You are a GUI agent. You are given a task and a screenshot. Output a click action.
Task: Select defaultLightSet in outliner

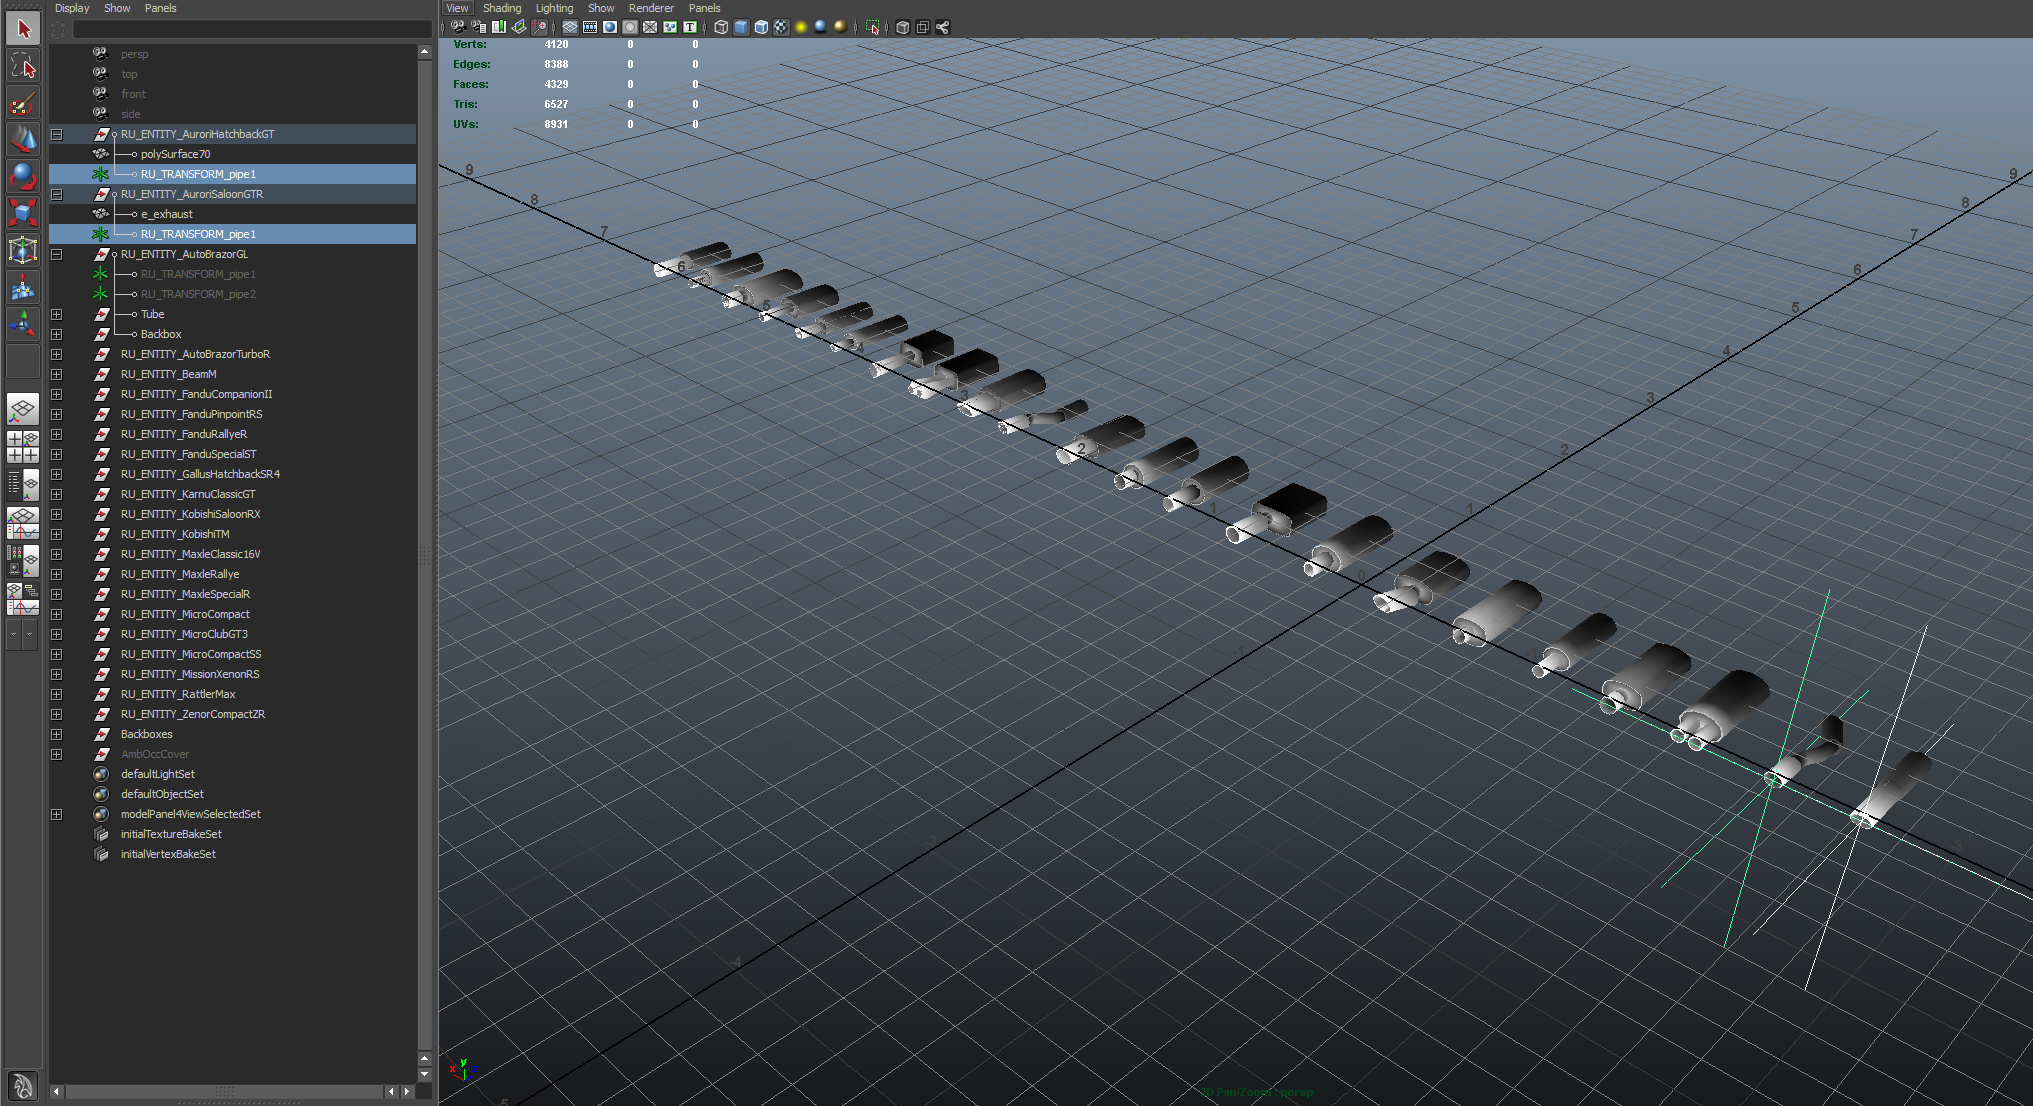click(157, 774)
